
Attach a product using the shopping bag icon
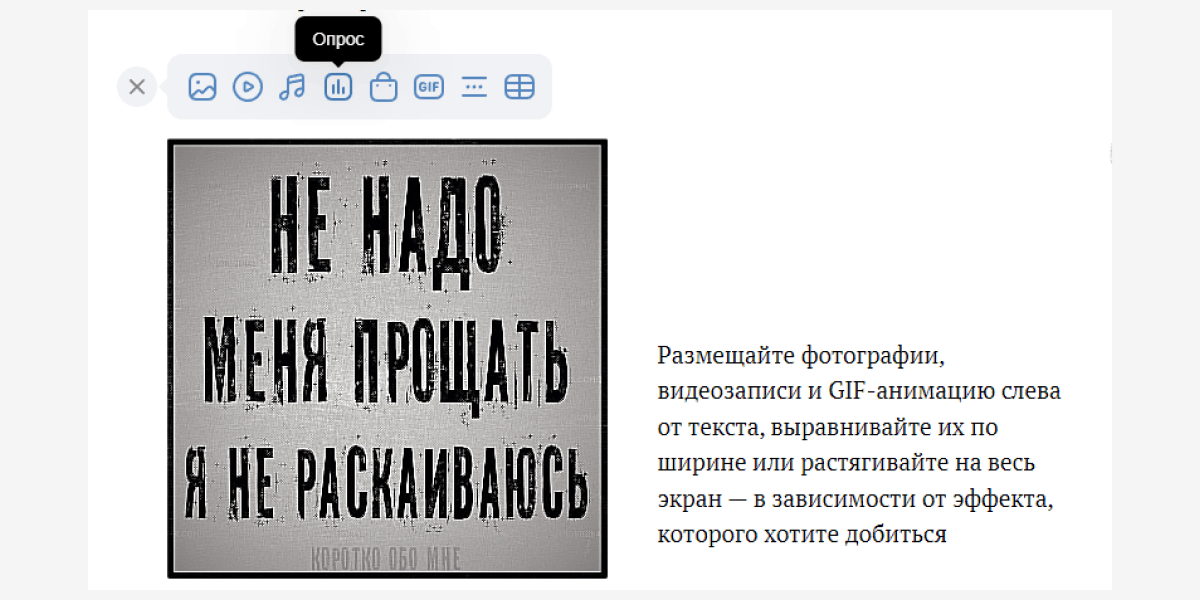tap(383, 87)
